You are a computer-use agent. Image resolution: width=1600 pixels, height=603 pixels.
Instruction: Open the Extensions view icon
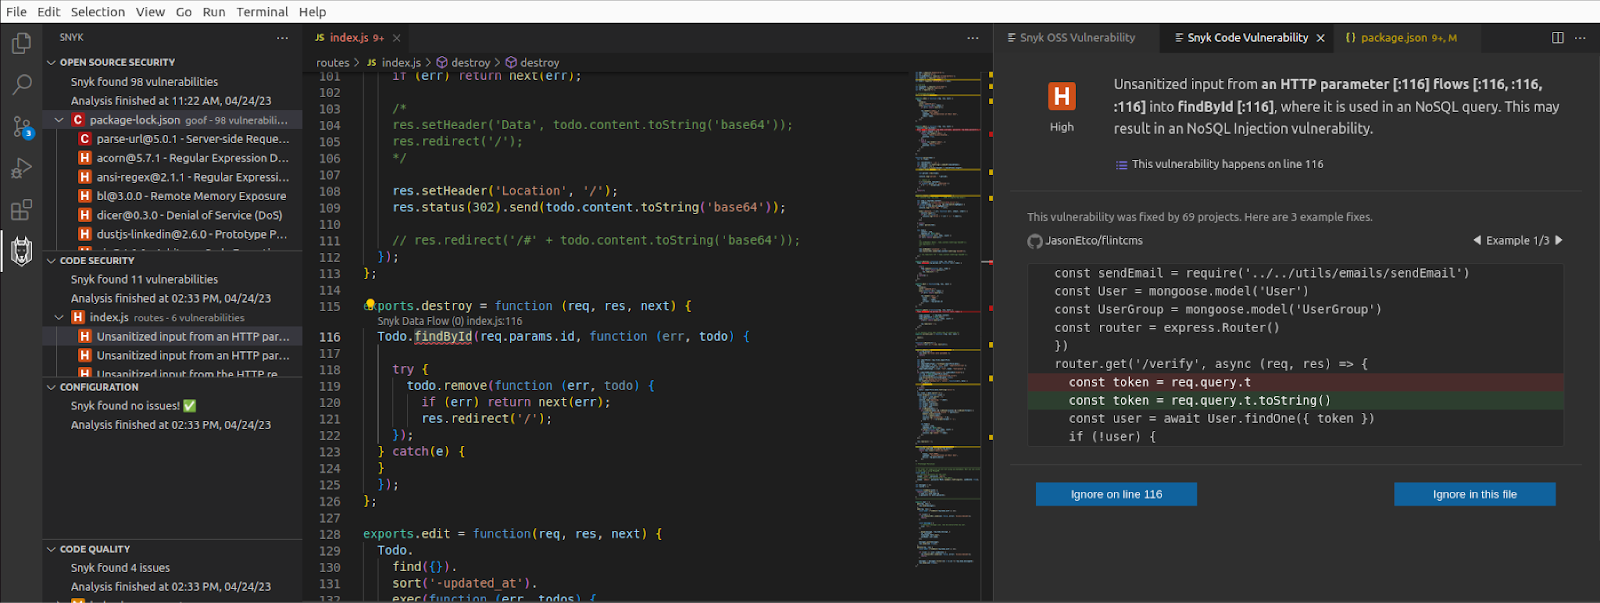pos(21,210)
